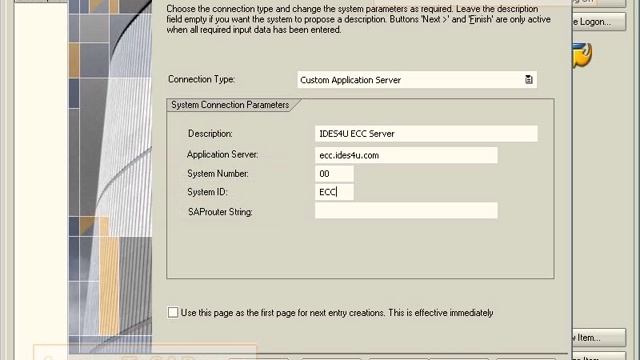The image size is (640, 360).
Task: Click the 'System Number:' label
Action: (218, 173)
